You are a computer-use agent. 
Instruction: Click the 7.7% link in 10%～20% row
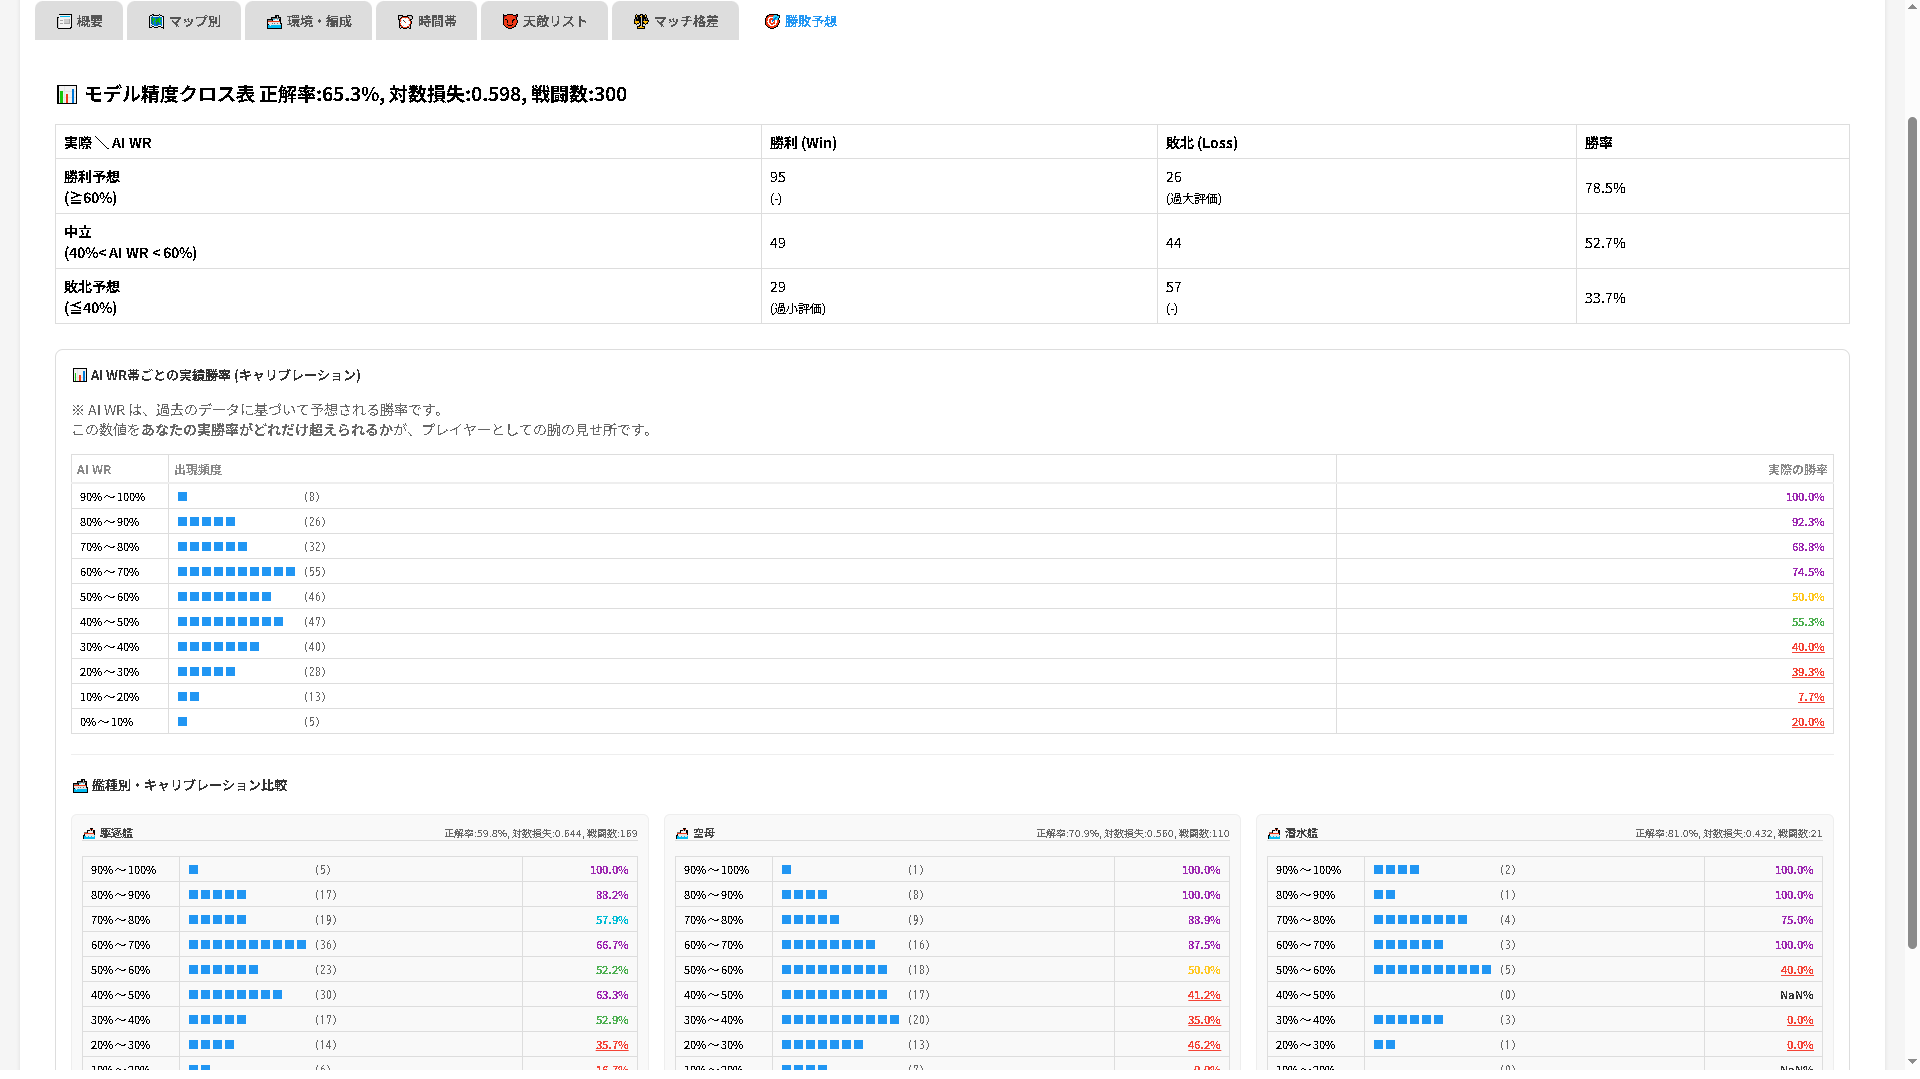click(x=1810, y=697)
